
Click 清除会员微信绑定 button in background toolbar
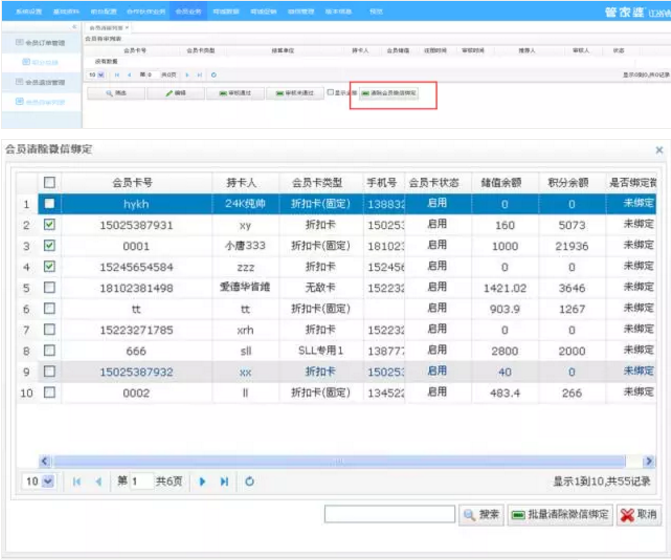pos(389,93)
